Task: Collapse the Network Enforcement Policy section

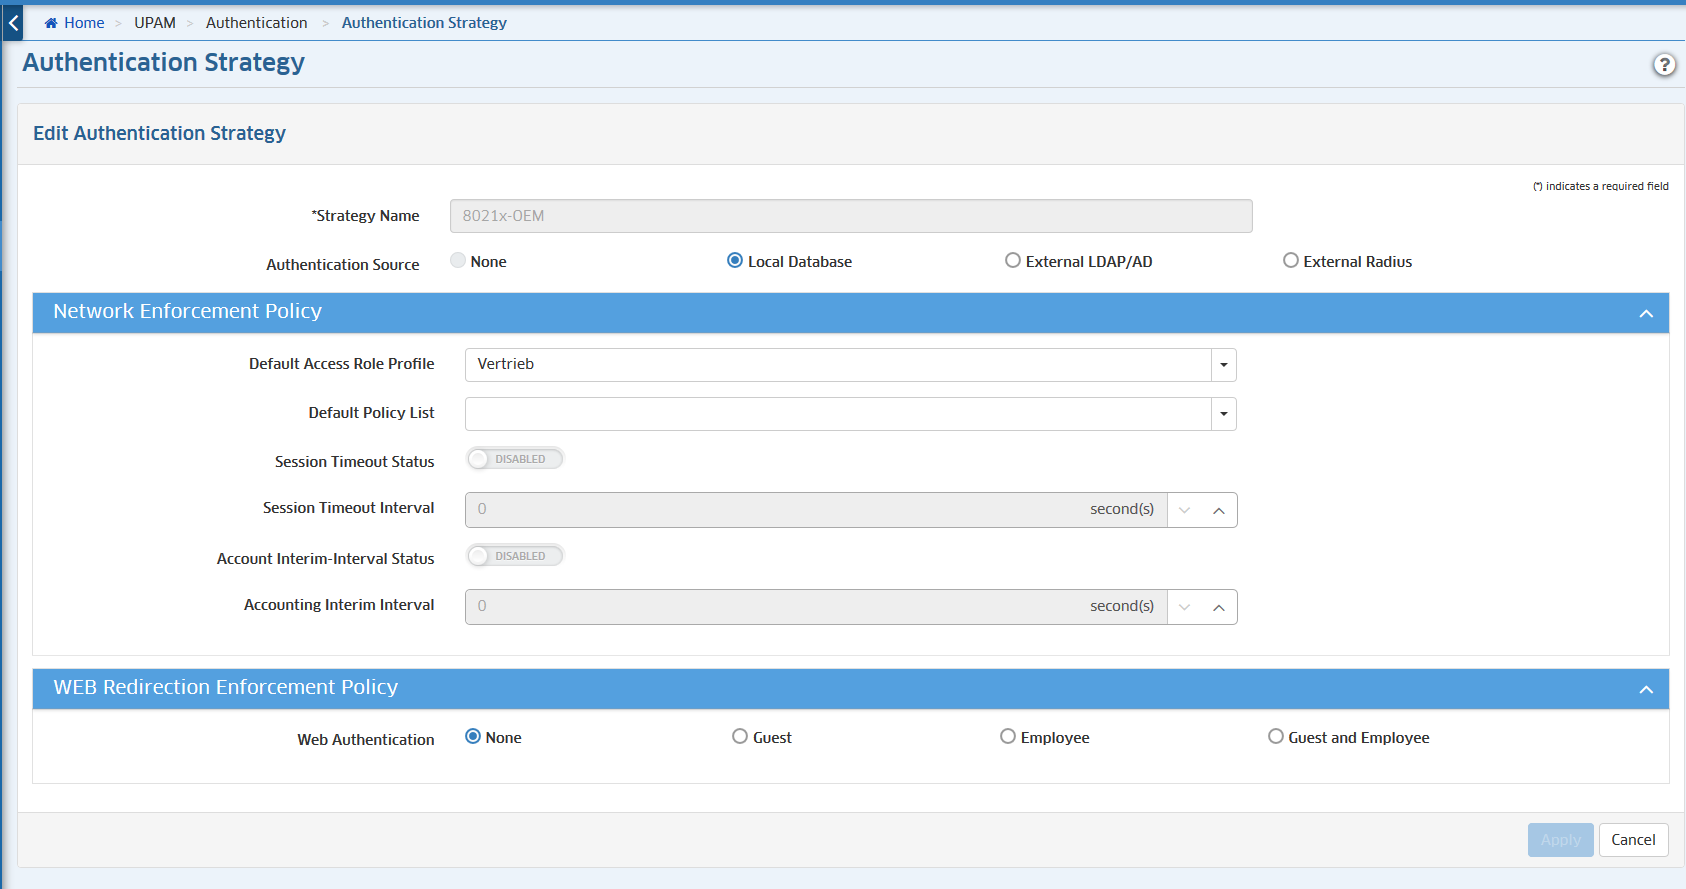Action: (x=1645, y=314)
